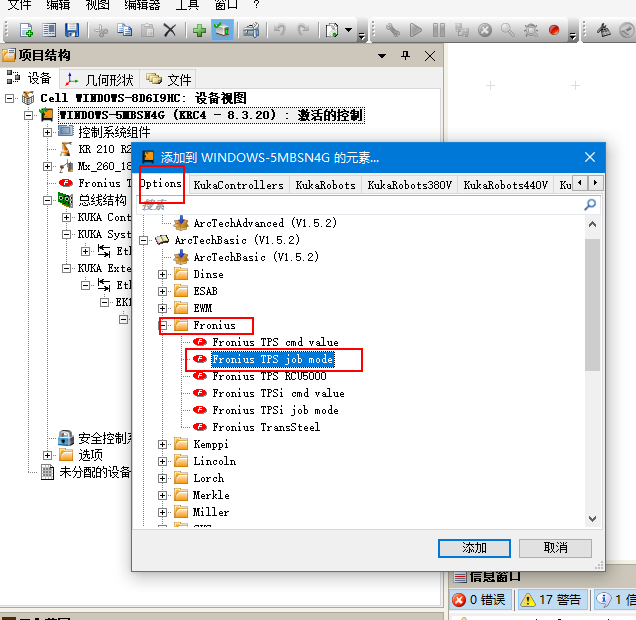Click the scrollbar down arrow in dialog
The image size is (636, 620).
[x=592, y=519]
